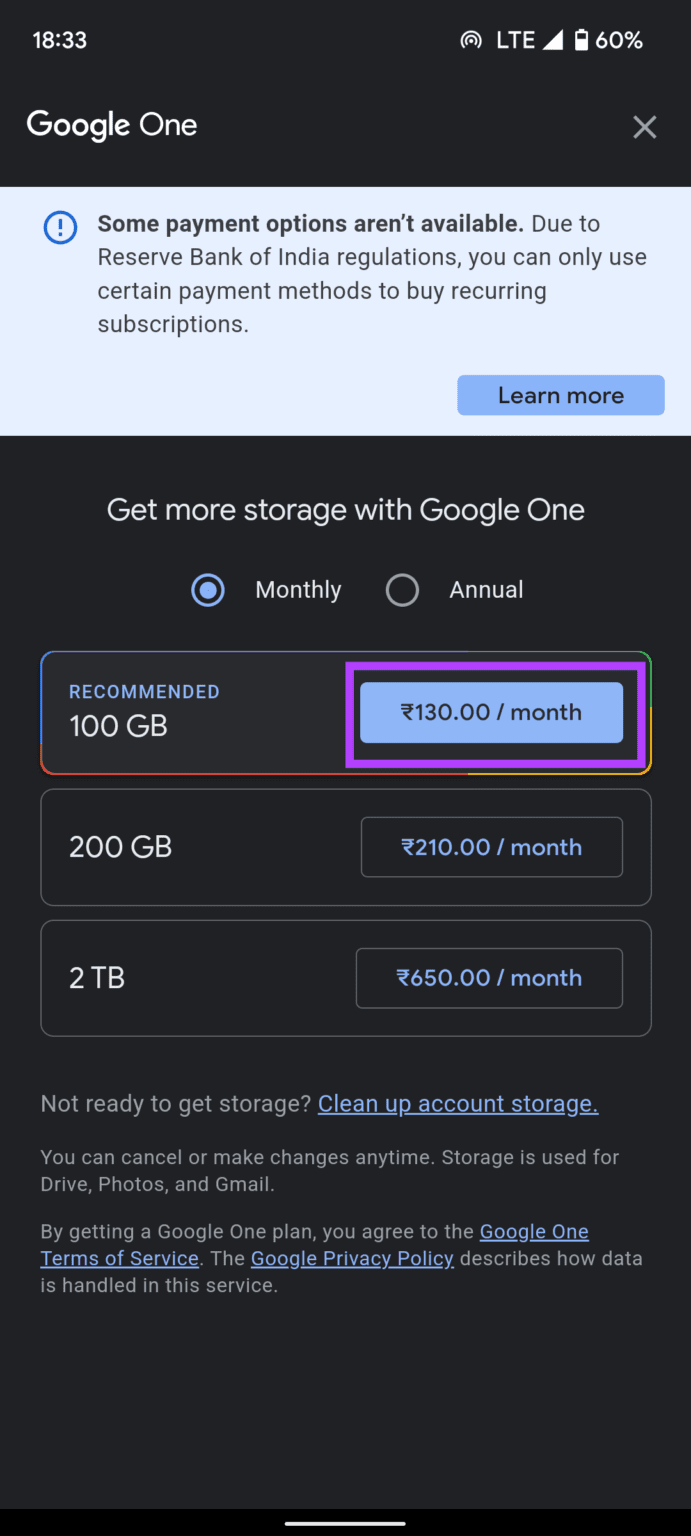View the Google Privacy Policy

tap(352, 1258)
